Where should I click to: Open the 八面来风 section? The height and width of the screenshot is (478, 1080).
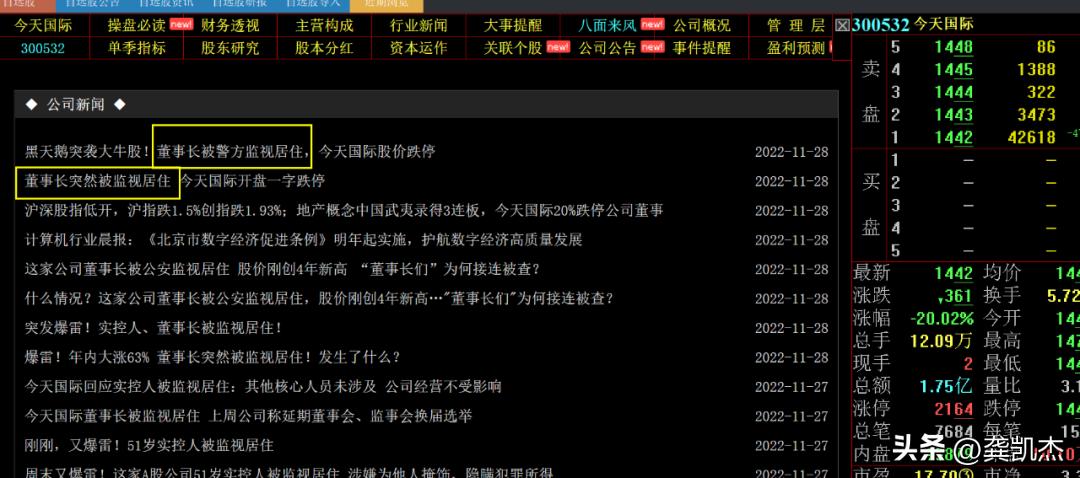(608, 26)
